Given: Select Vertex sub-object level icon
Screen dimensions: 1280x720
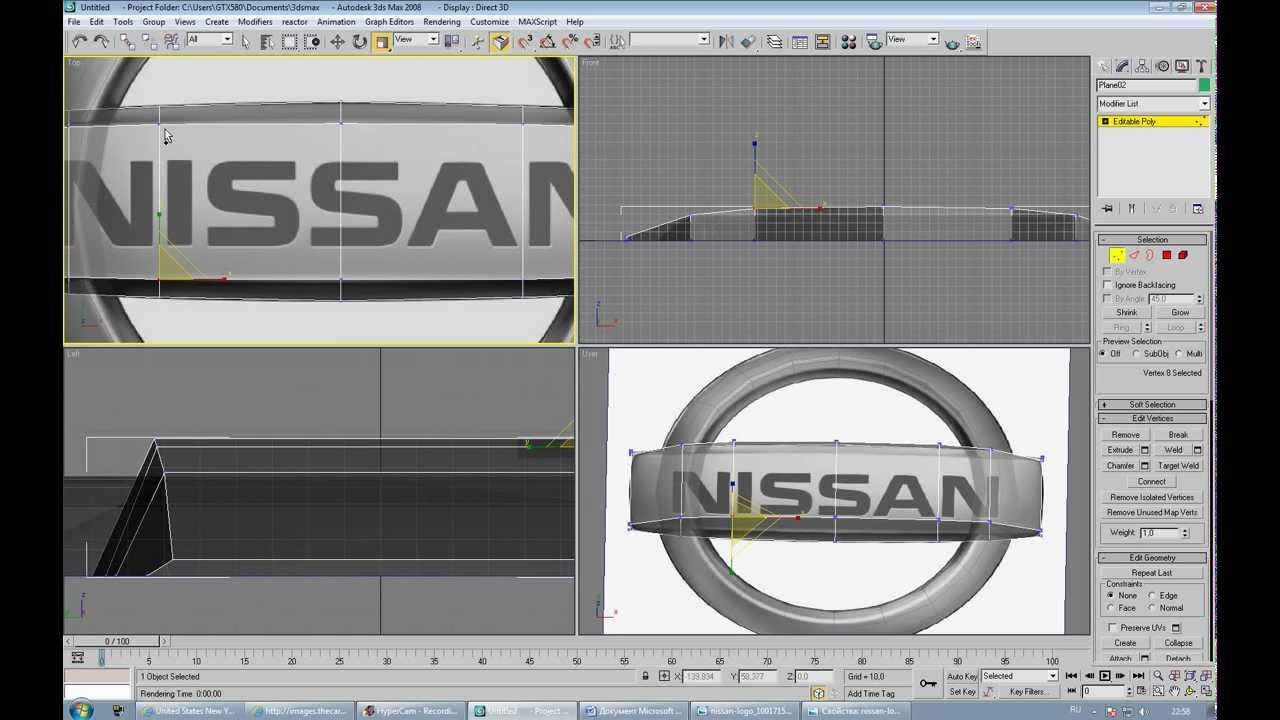Looking at the screenshot, I should pos(1117,255).
